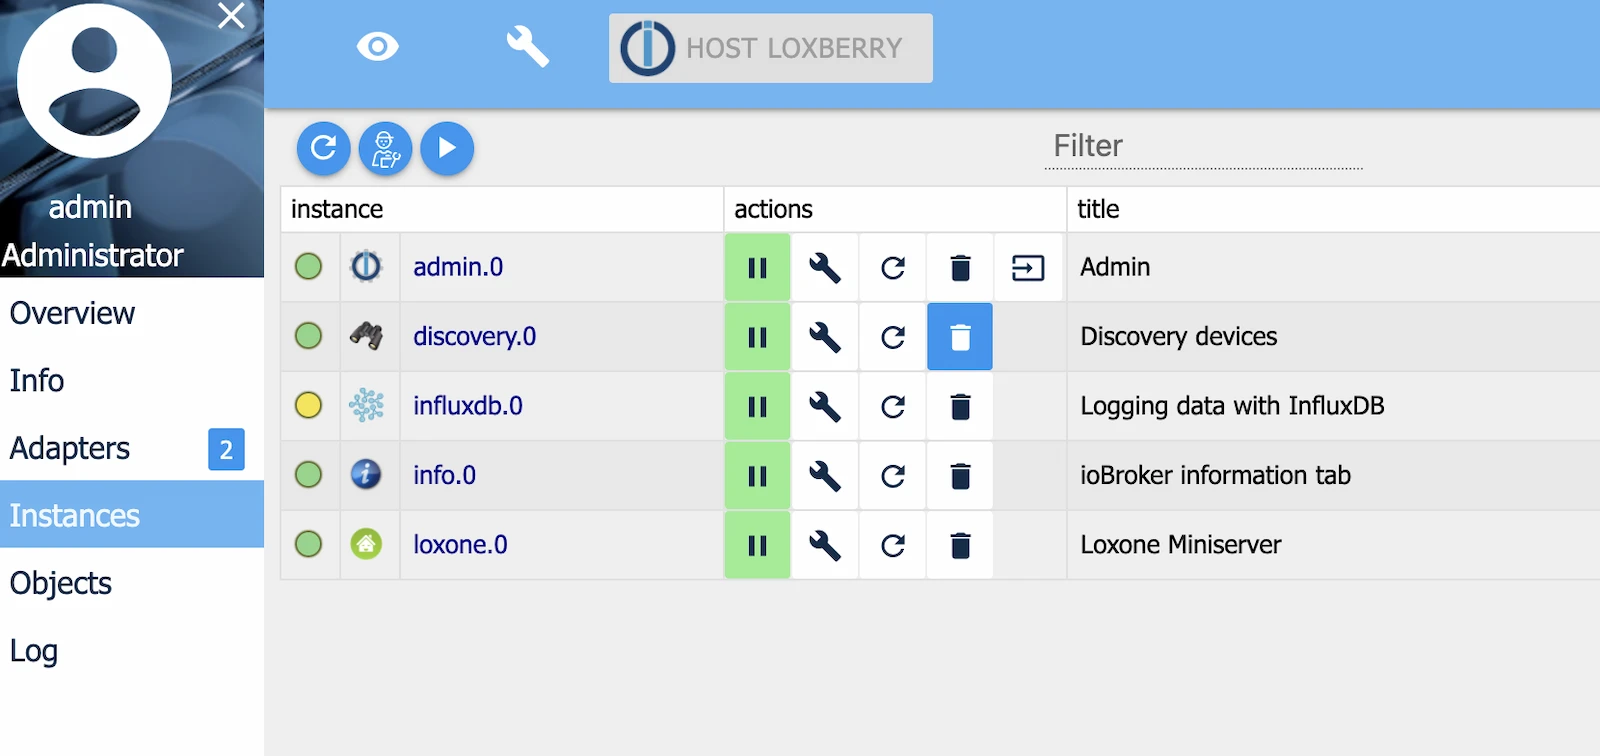Click the admin.0 adapter logo

pos(366,266)
